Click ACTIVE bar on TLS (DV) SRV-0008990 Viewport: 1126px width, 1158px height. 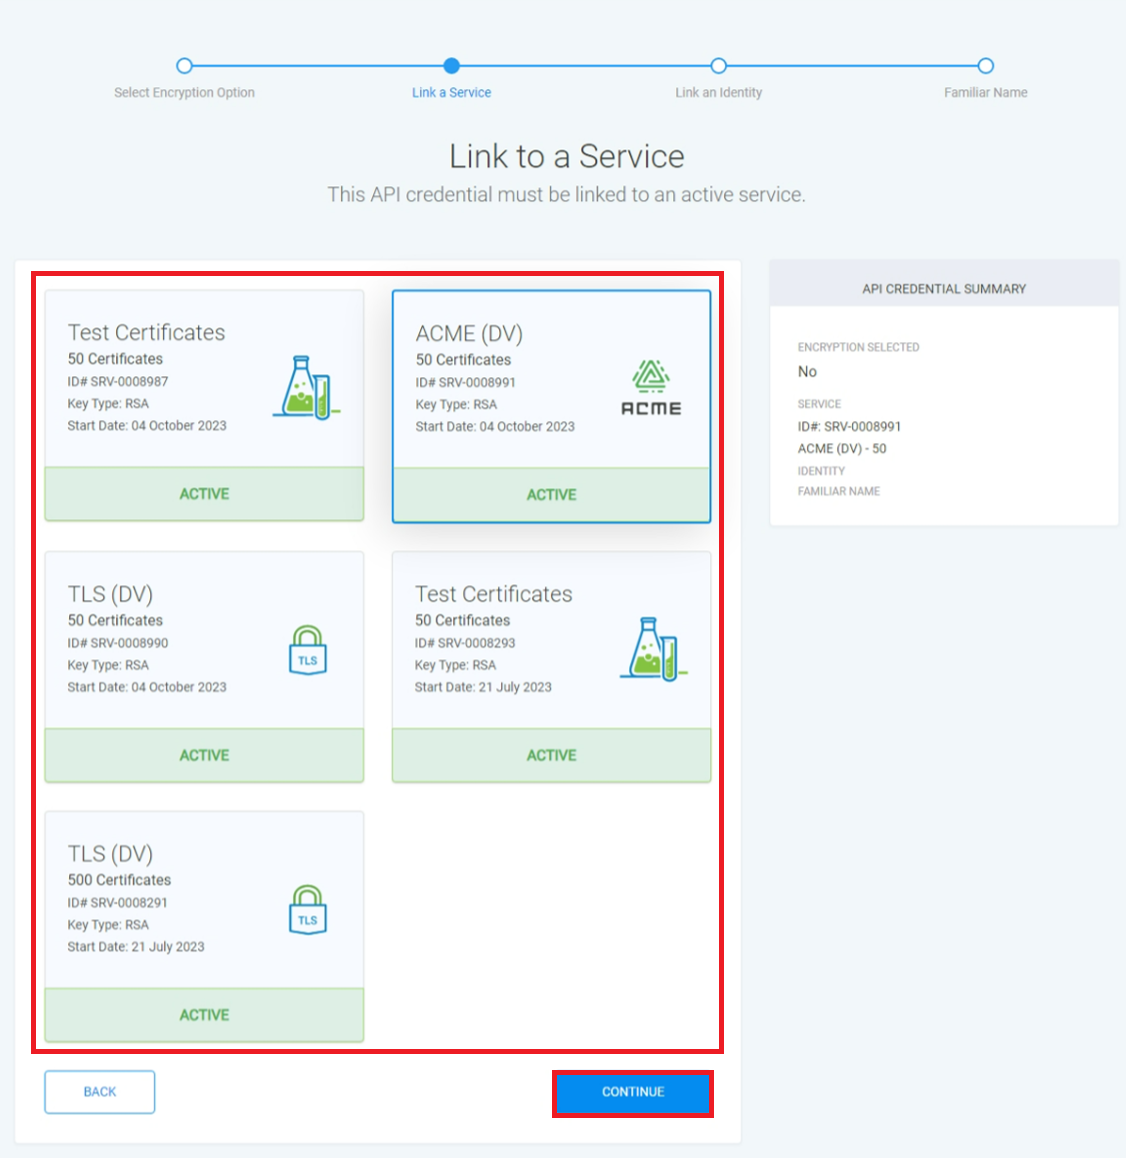point(204,755)
